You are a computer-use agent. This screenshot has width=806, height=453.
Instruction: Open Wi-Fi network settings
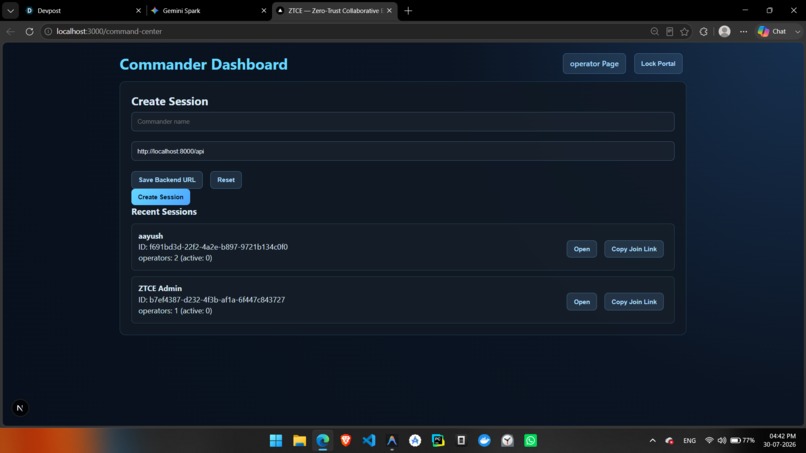(x=709, y=441)
